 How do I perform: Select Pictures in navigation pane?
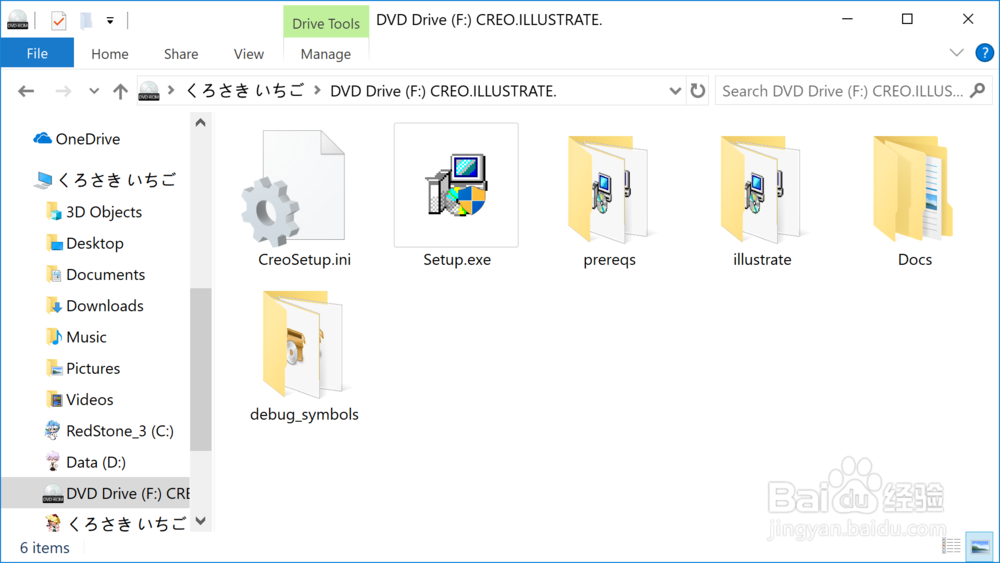click(x=82, y=368)
